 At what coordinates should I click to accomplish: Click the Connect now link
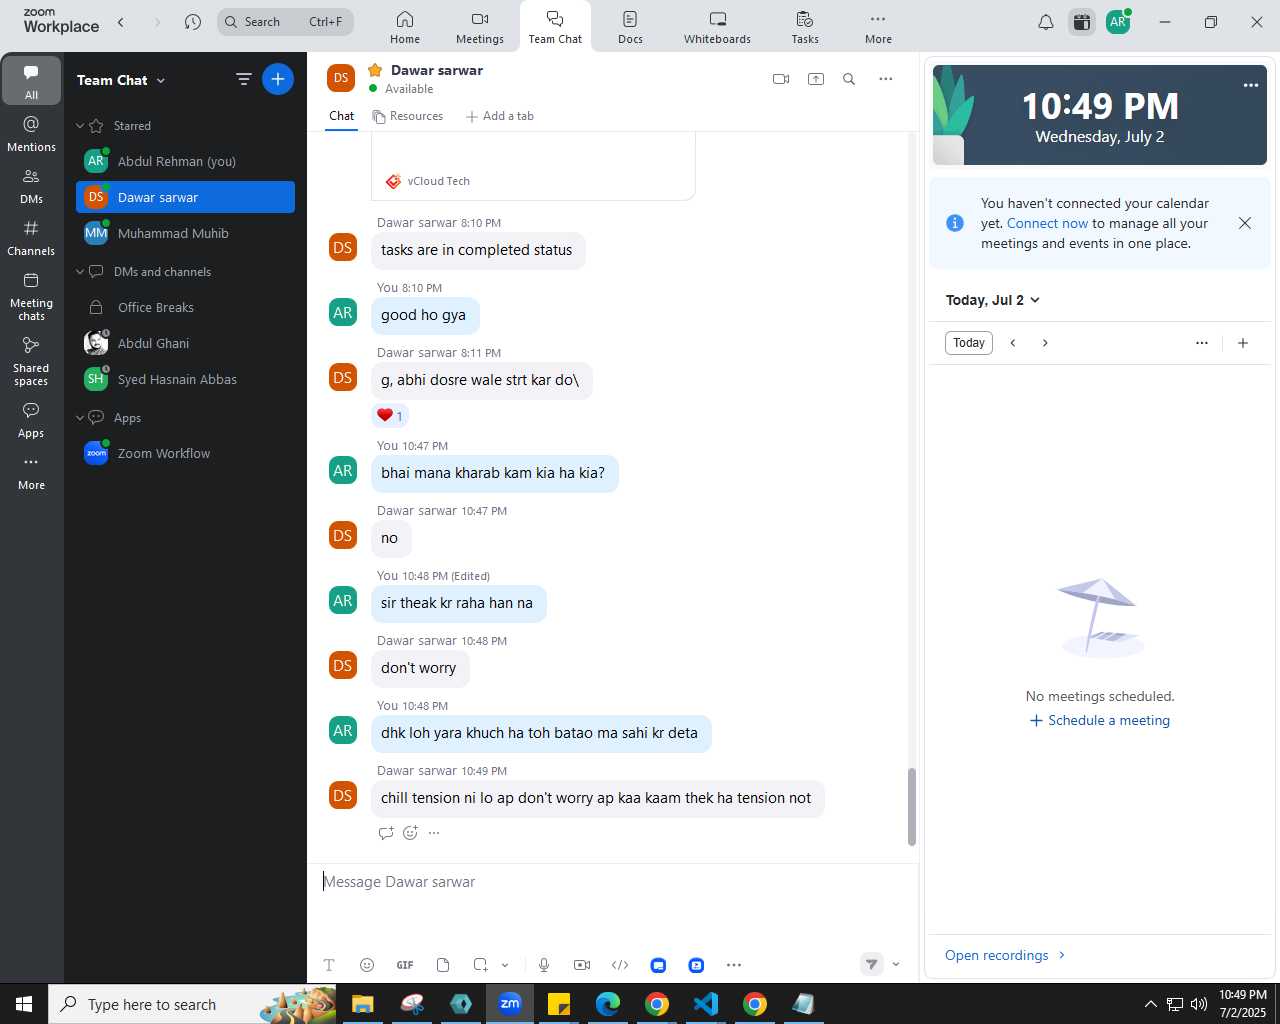pos(1047,223)
